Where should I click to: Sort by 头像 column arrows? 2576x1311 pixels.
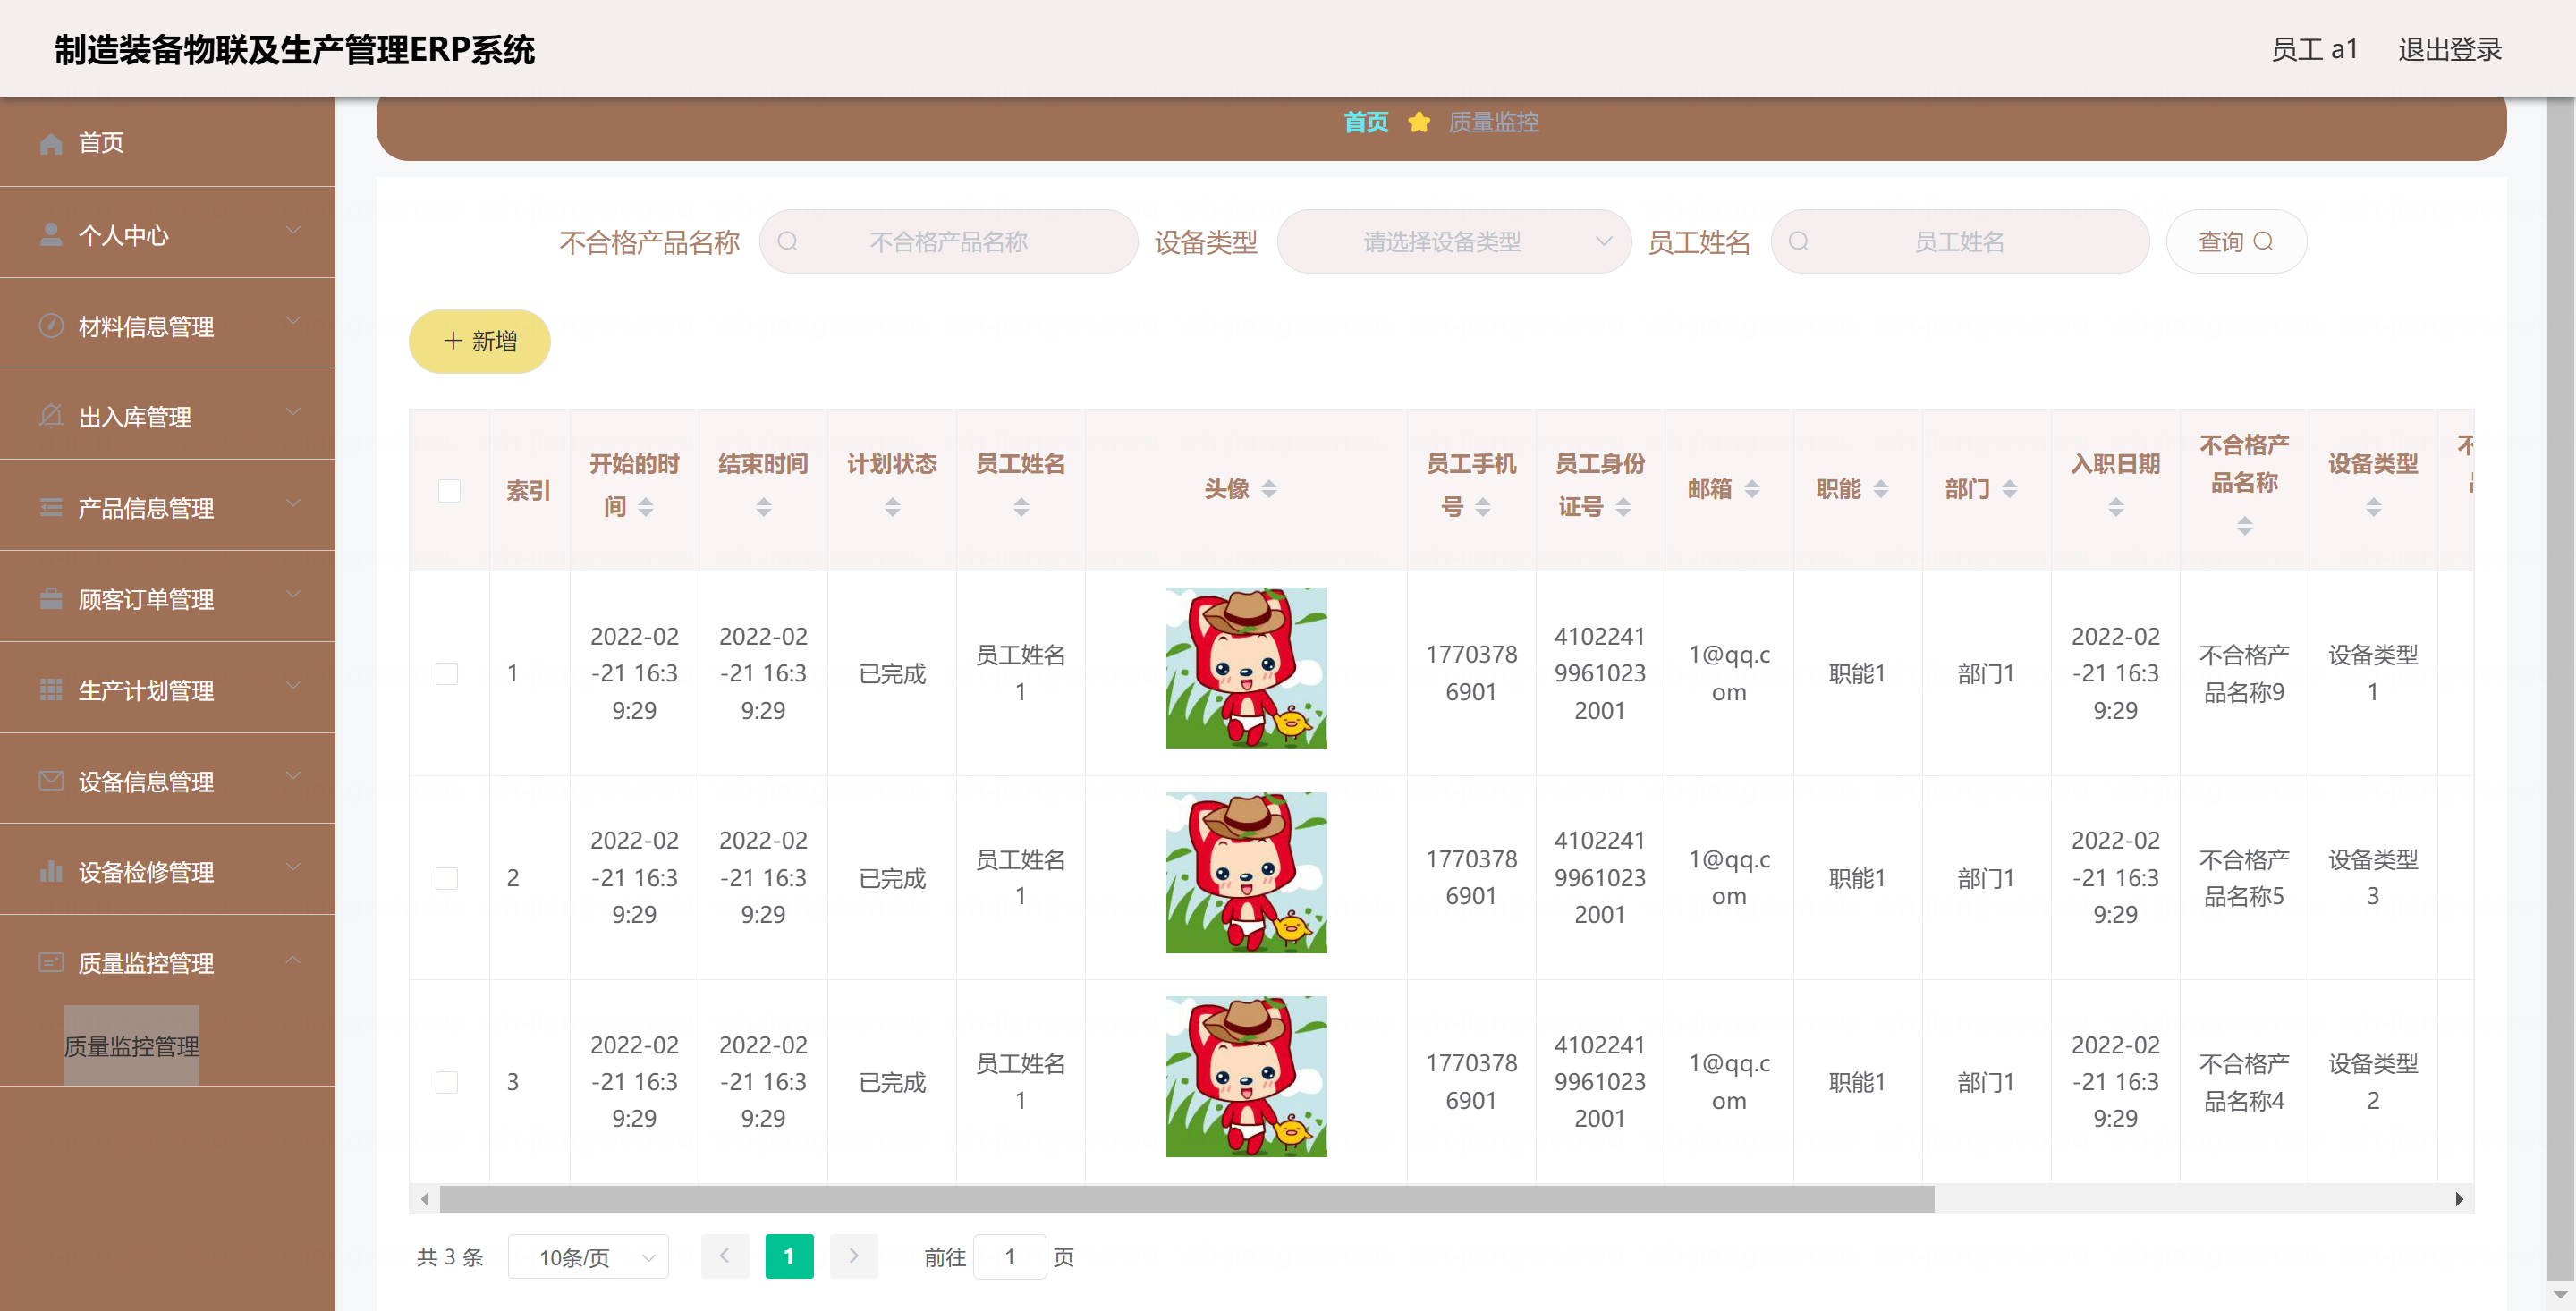1269,488
